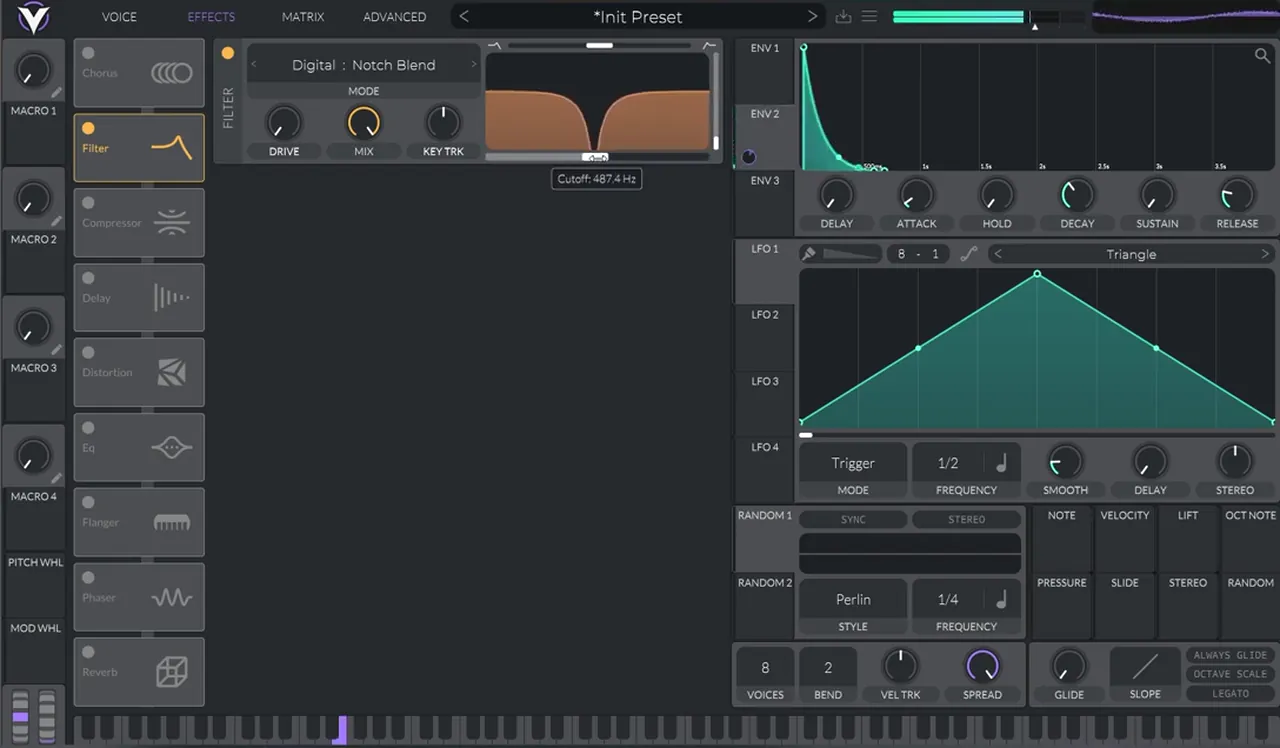The image size is (1280, 748).
Task: Click the LFO grid size 8 - 1 field
Action: (x=918, y=254)
